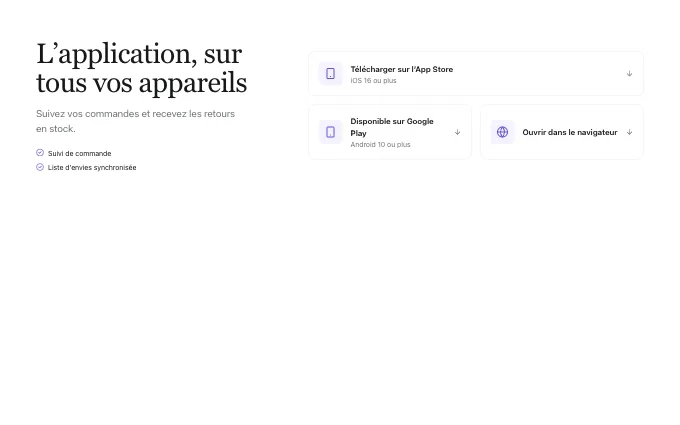Click check icon next to Liste d'envies synchronisée

tap(40, 167)
